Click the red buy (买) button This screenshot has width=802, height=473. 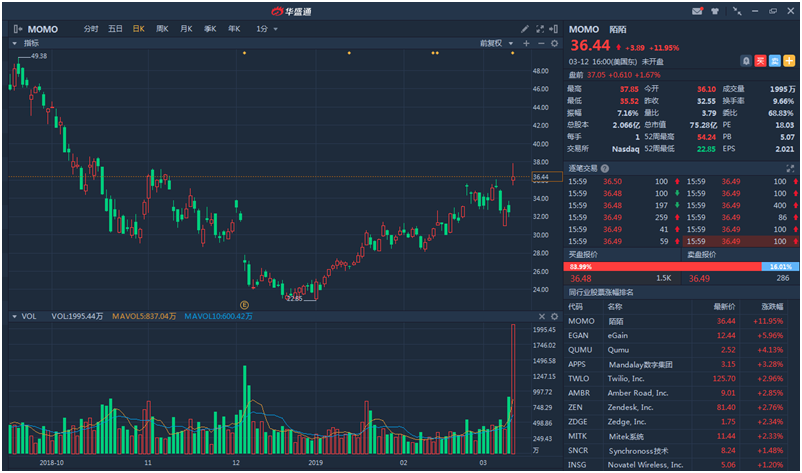(x=760, y=61)
